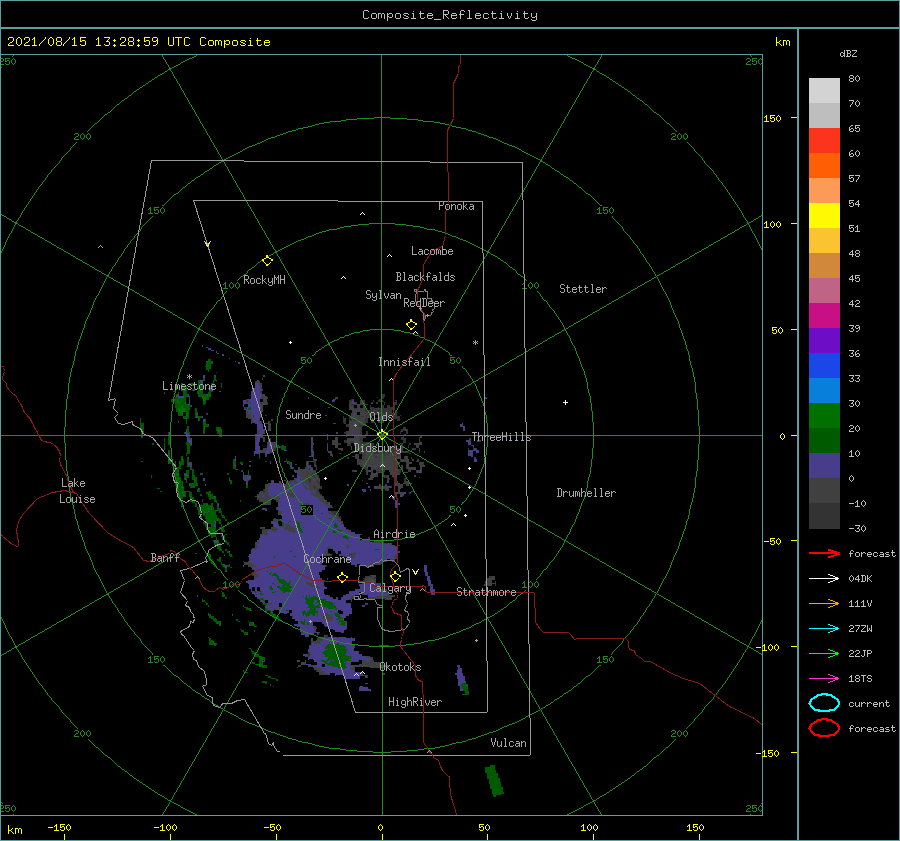Select the Sundre label
Viewport: 900px width, 841px height.
[303, 414]
